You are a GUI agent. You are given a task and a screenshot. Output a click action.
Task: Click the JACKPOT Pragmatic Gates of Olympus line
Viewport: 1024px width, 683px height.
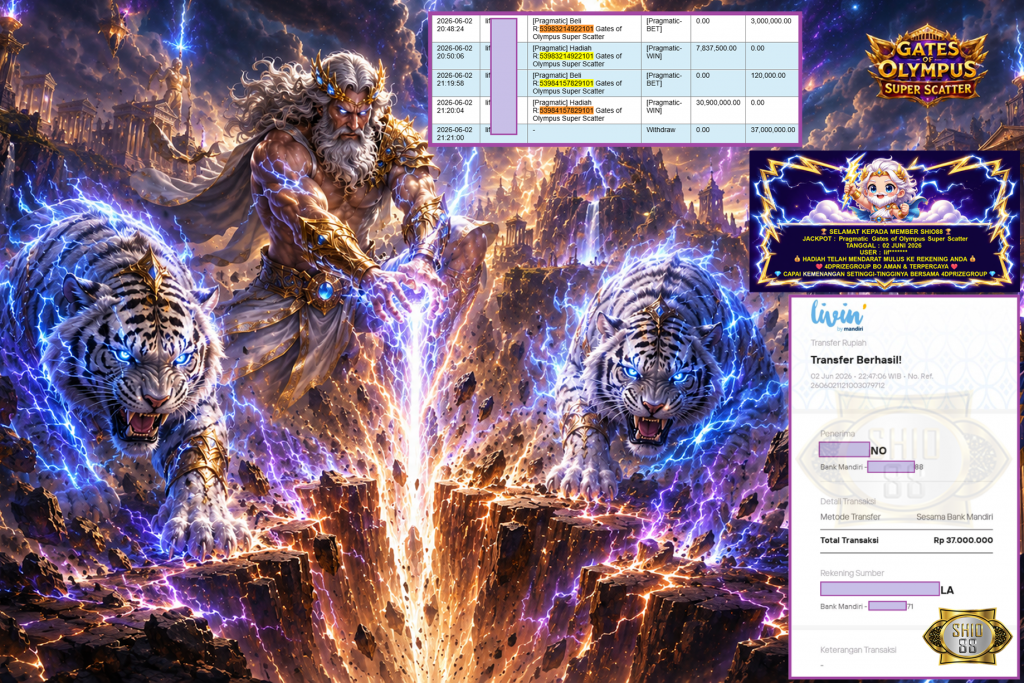[885, 239]
